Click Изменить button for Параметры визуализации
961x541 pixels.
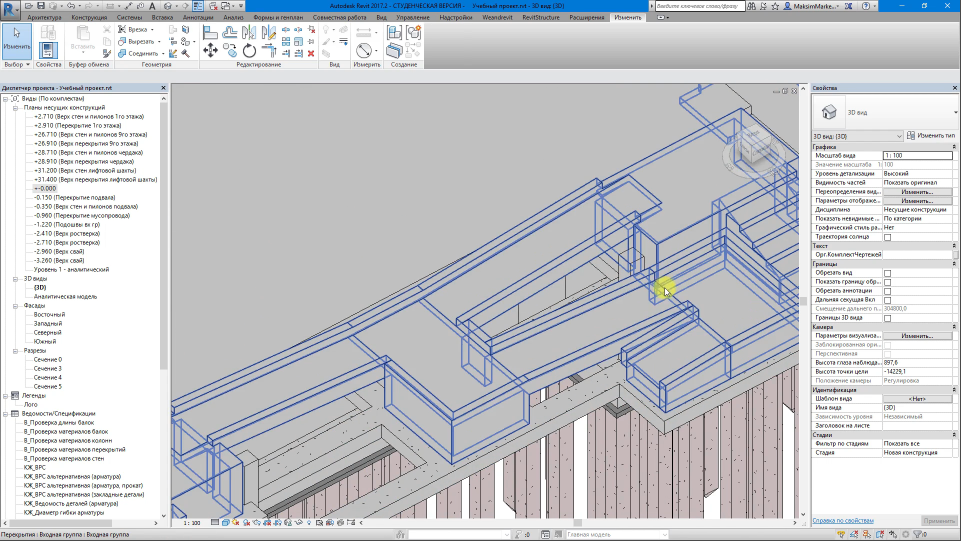pos(917,336)
